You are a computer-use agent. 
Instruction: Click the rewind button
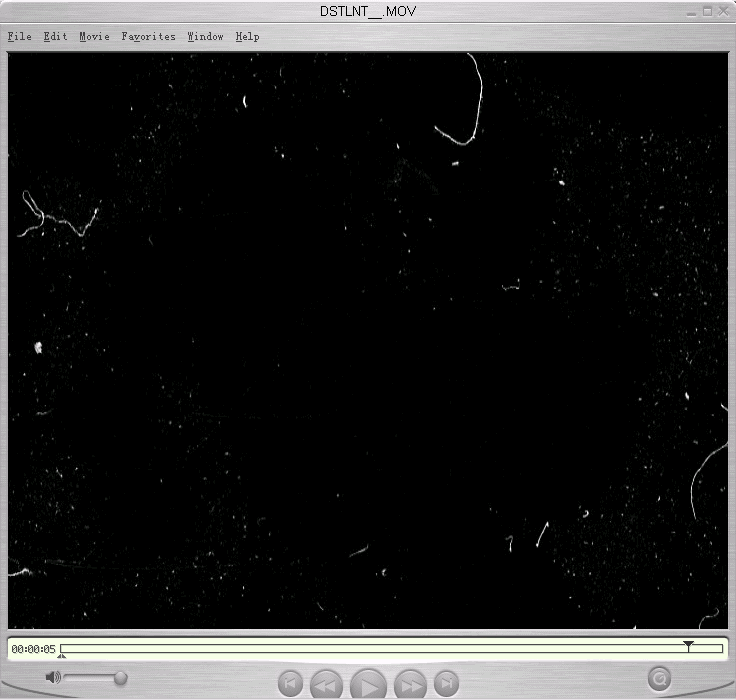(326, 685)
